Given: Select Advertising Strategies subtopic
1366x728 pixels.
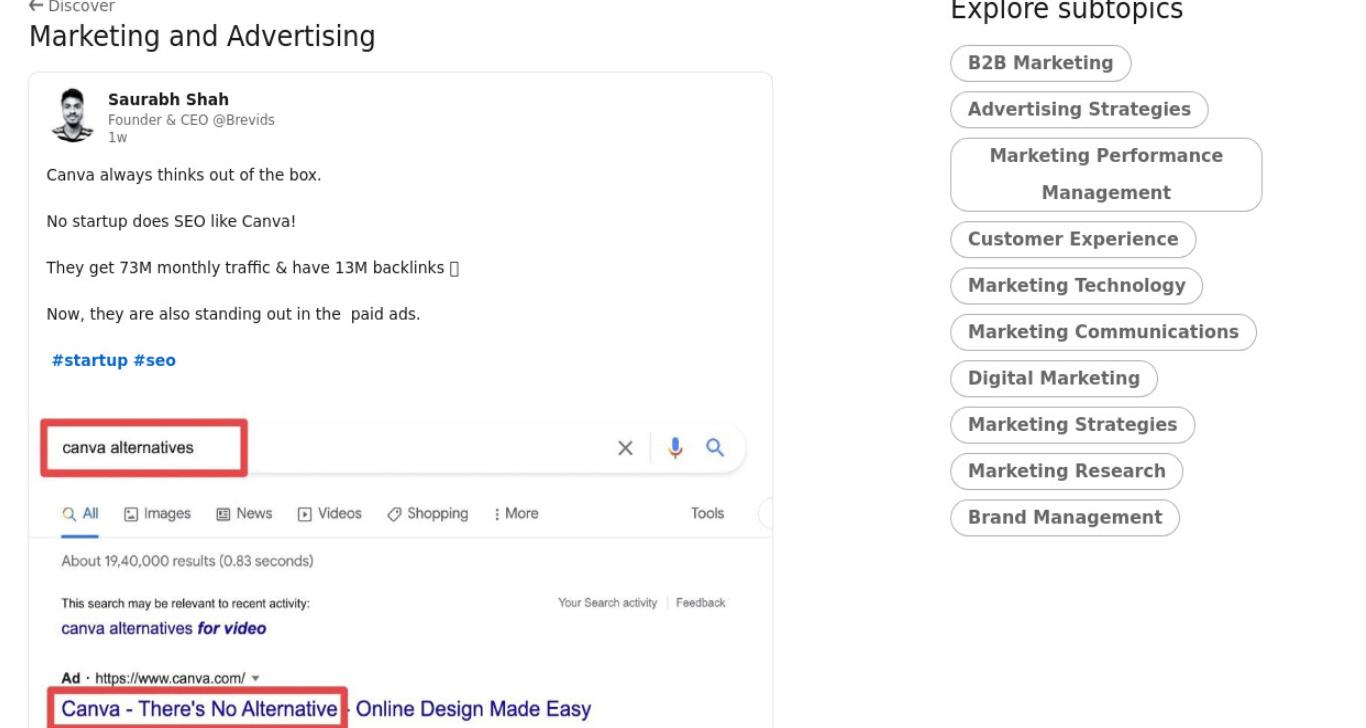Looking at the screenshot, I should tap(1079, 109).
